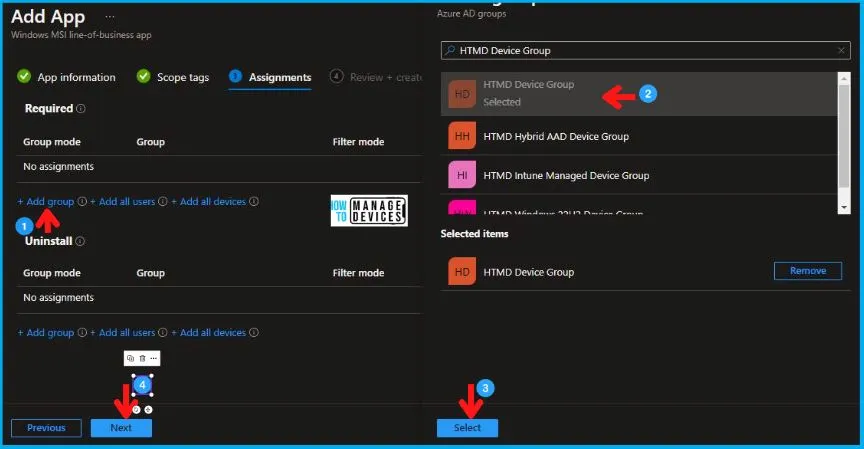Click Add group under Uninstall

click(46, 333)
